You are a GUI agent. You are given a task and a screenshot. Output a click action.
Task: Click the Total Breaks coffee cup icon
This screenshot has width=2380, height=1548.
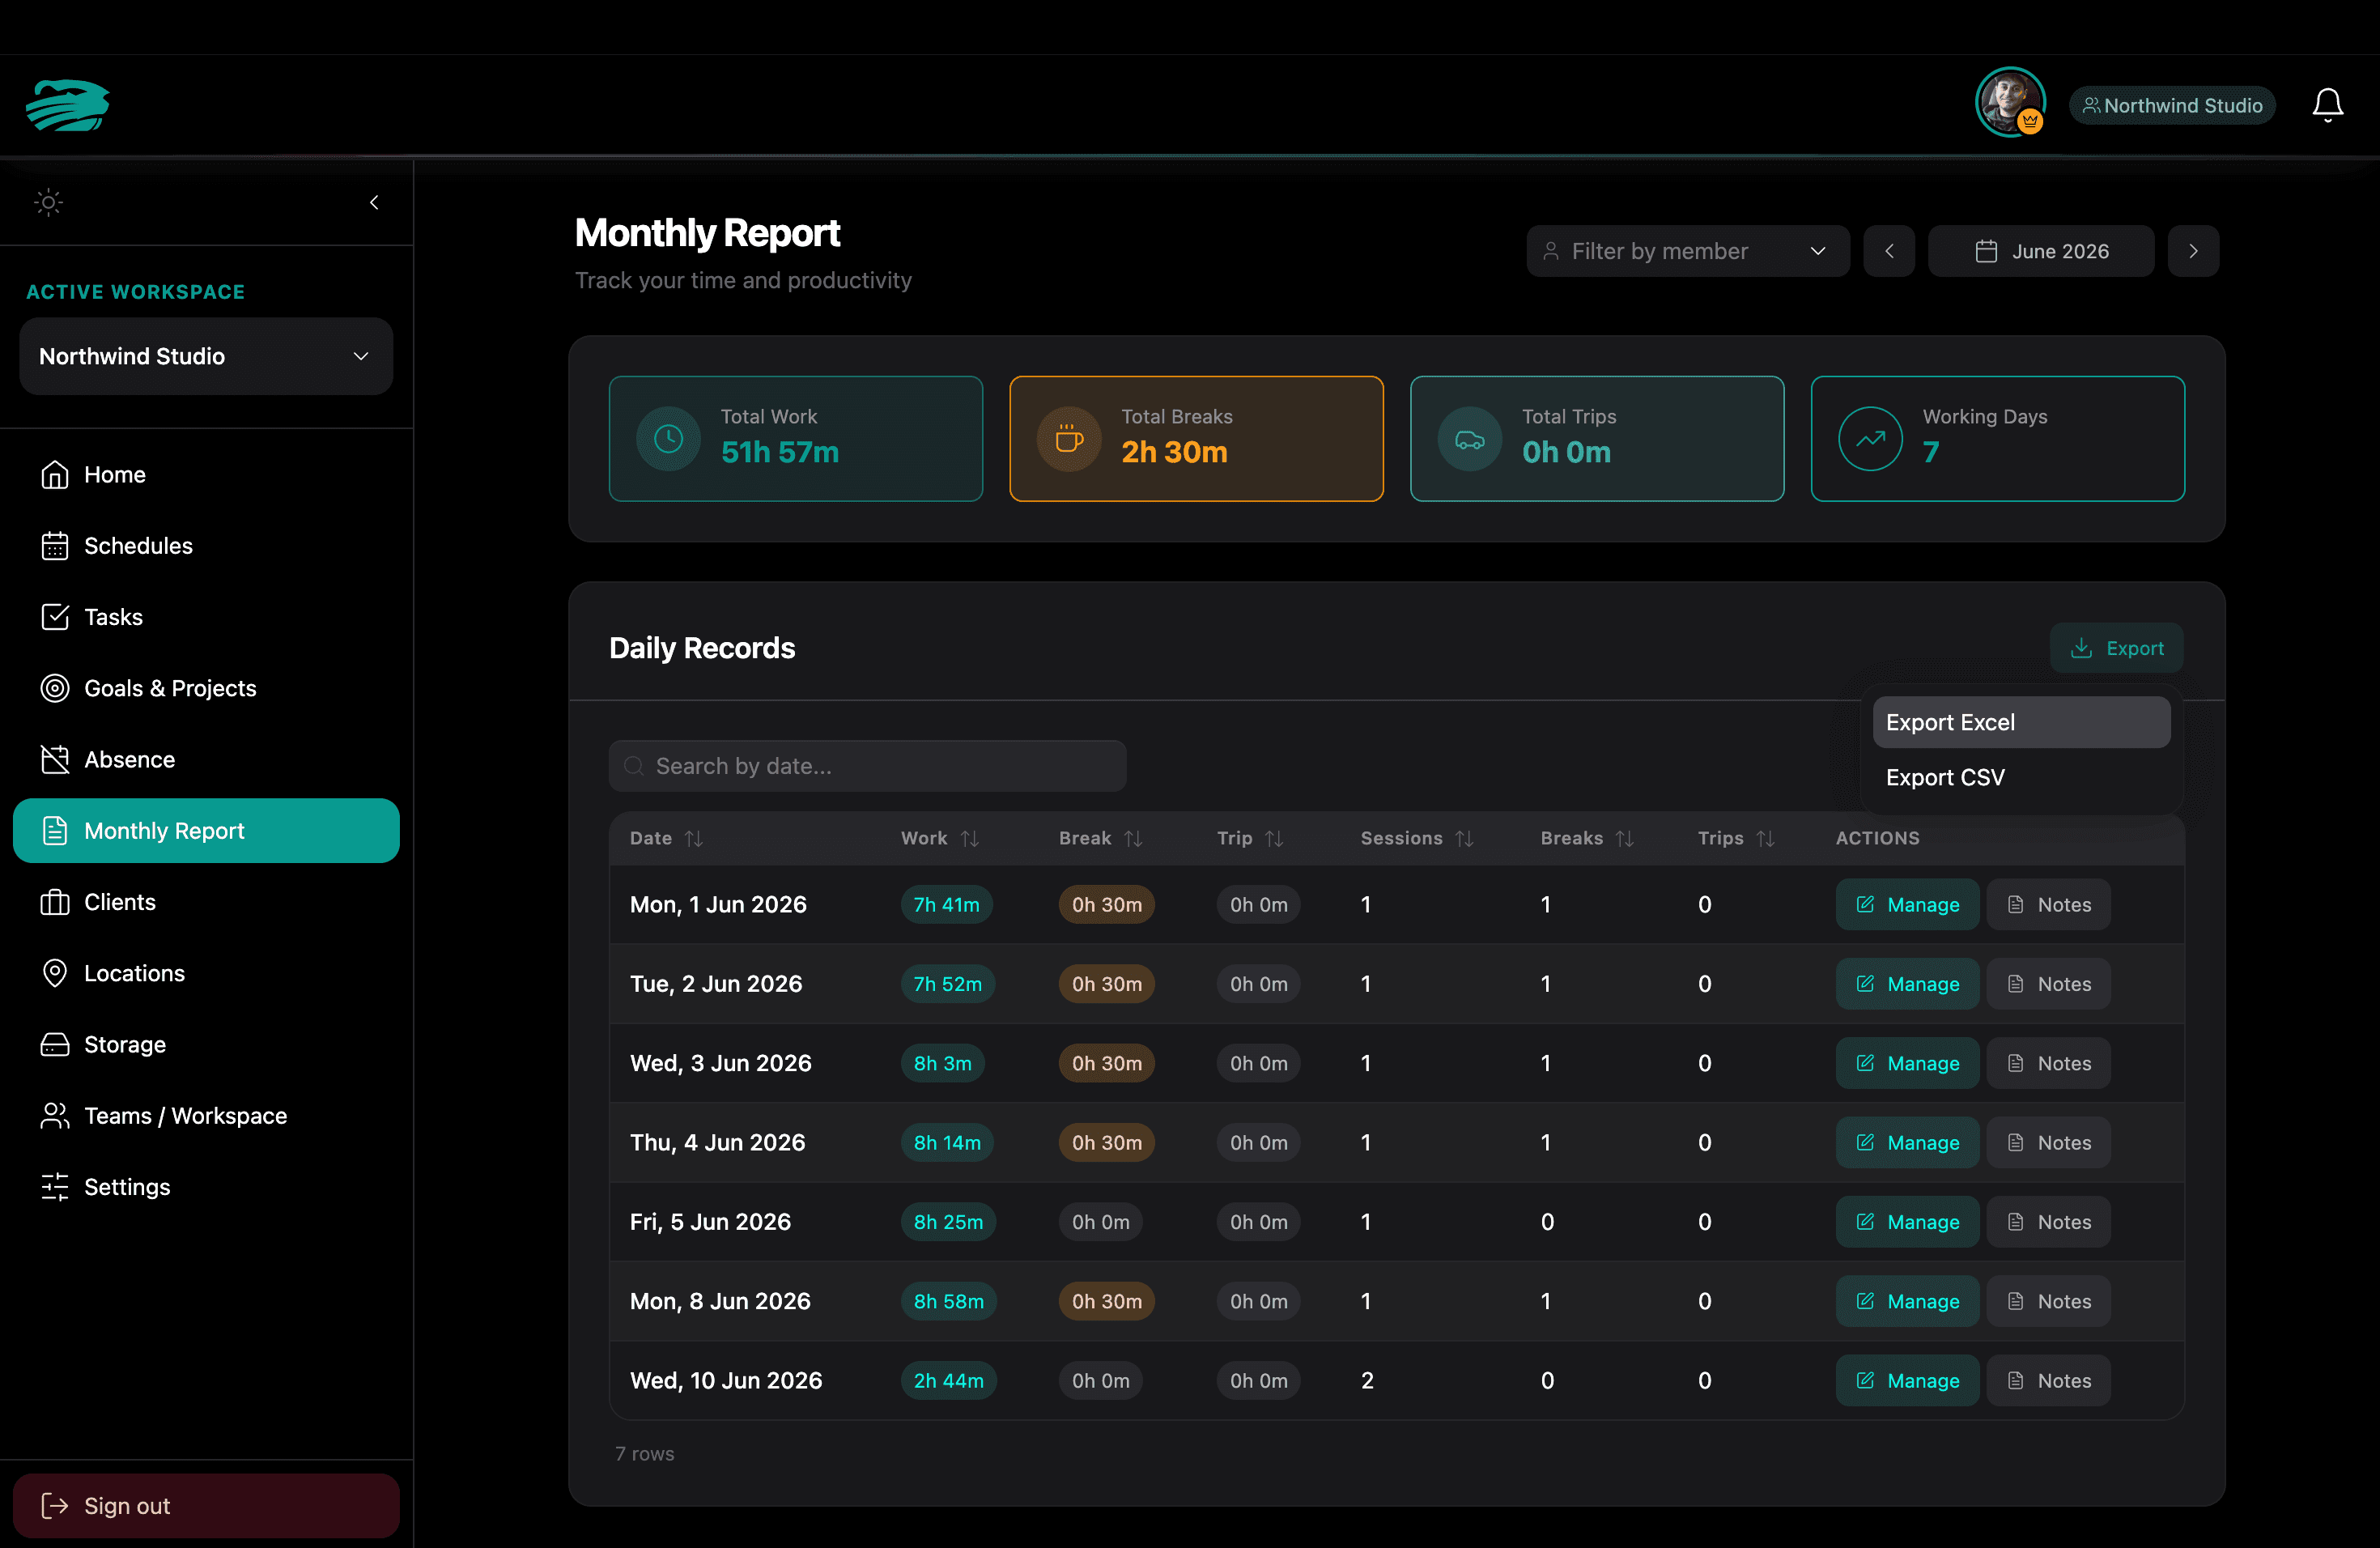pyautogui.click(x=1069, y=438)
